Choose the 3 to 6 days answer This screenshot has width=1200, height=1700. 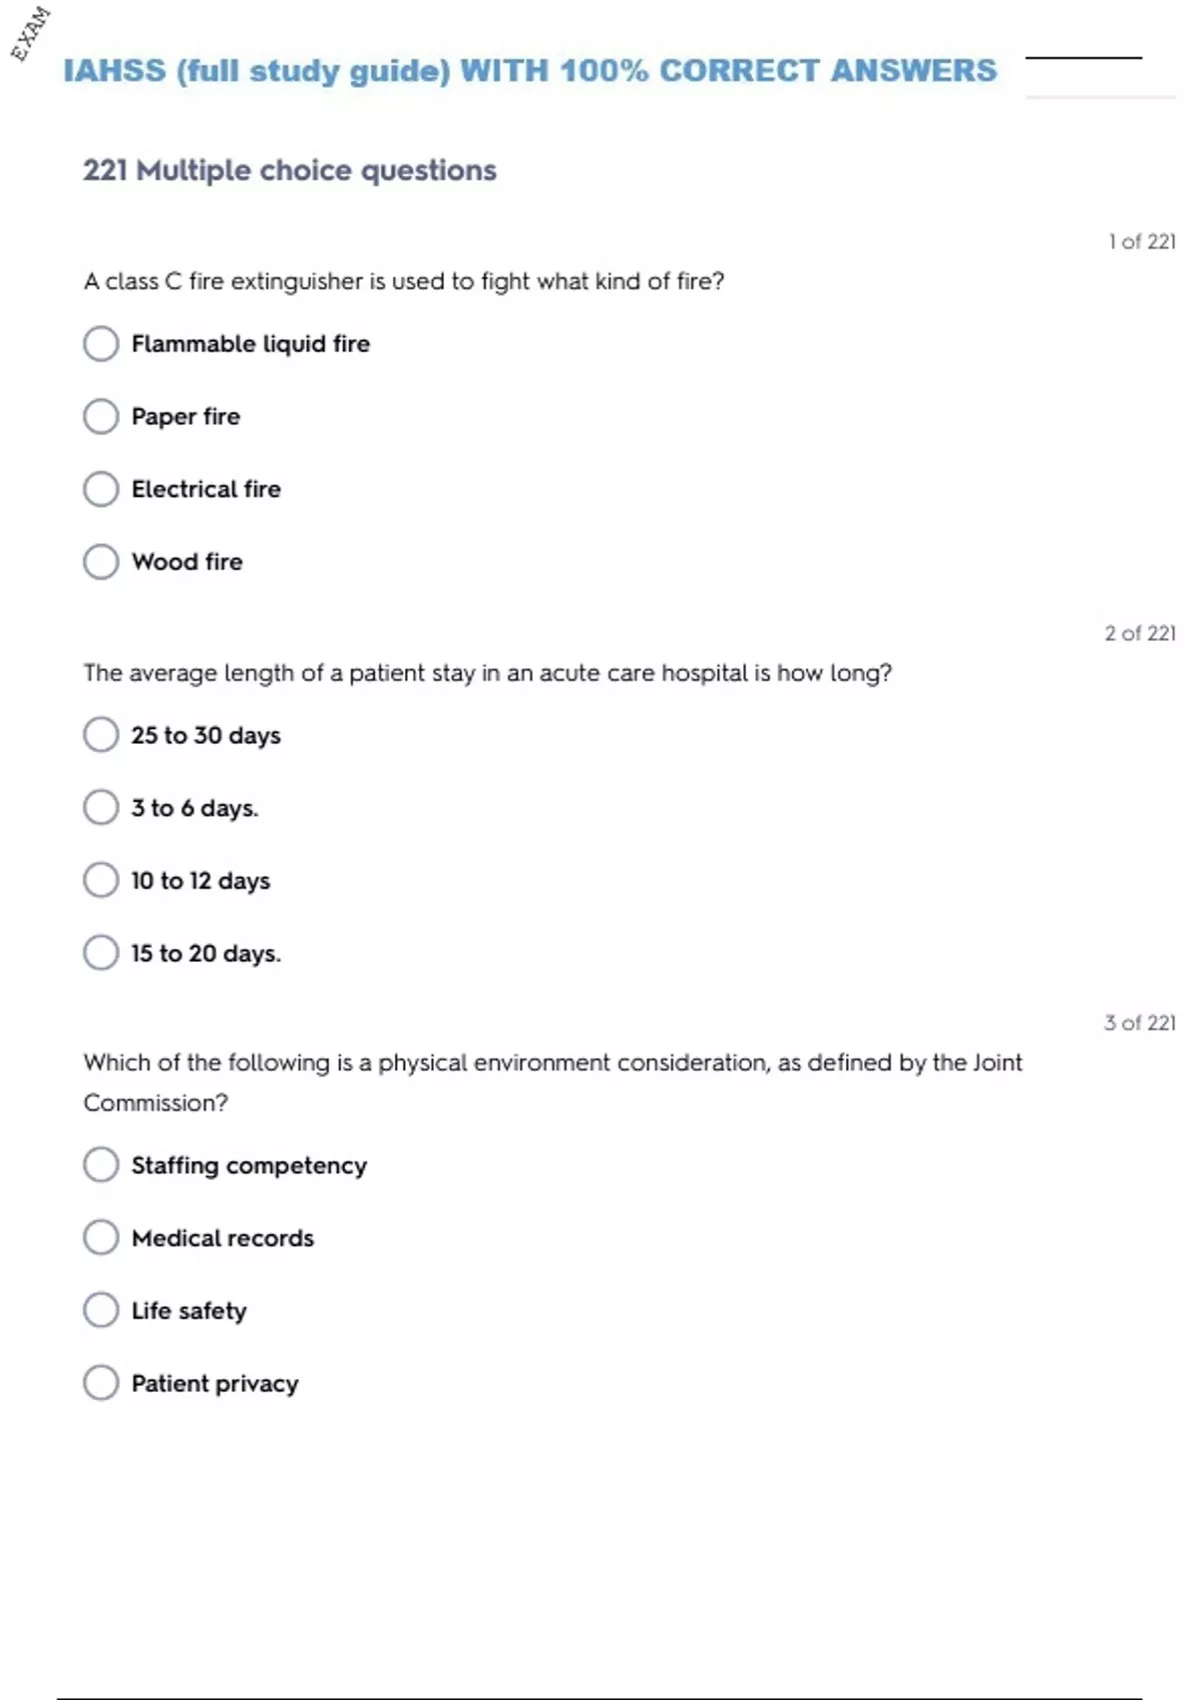[x=101, y=808]
